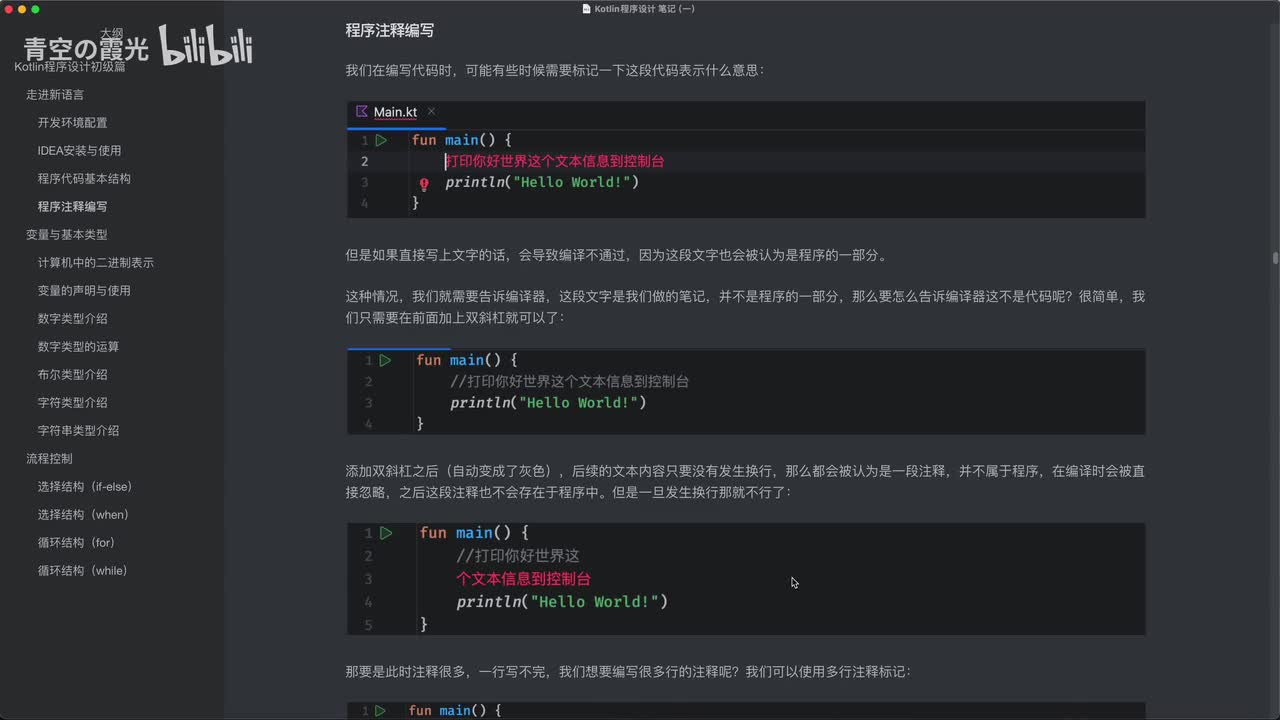Open 程序代码基本结构 in the sidebar
This screenshot has height=720, width=1280.
tap(84, 179)
